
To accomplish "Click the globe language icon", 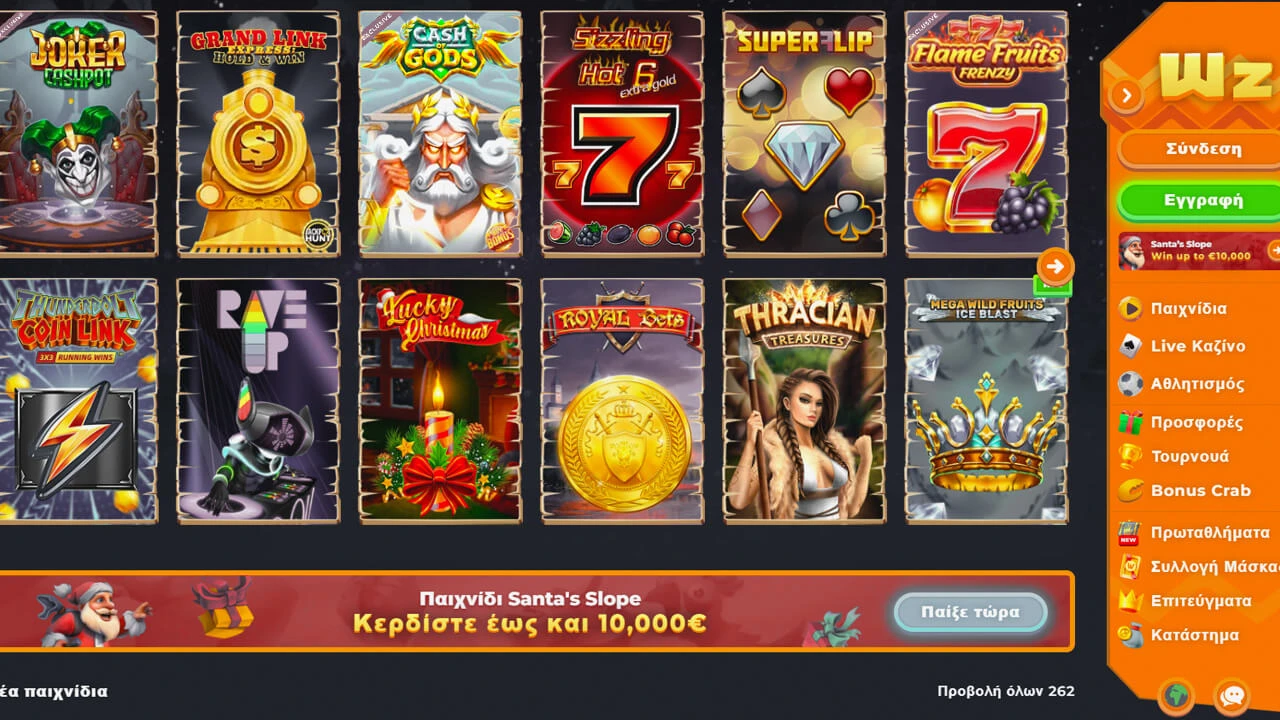I will [1177, 695].
